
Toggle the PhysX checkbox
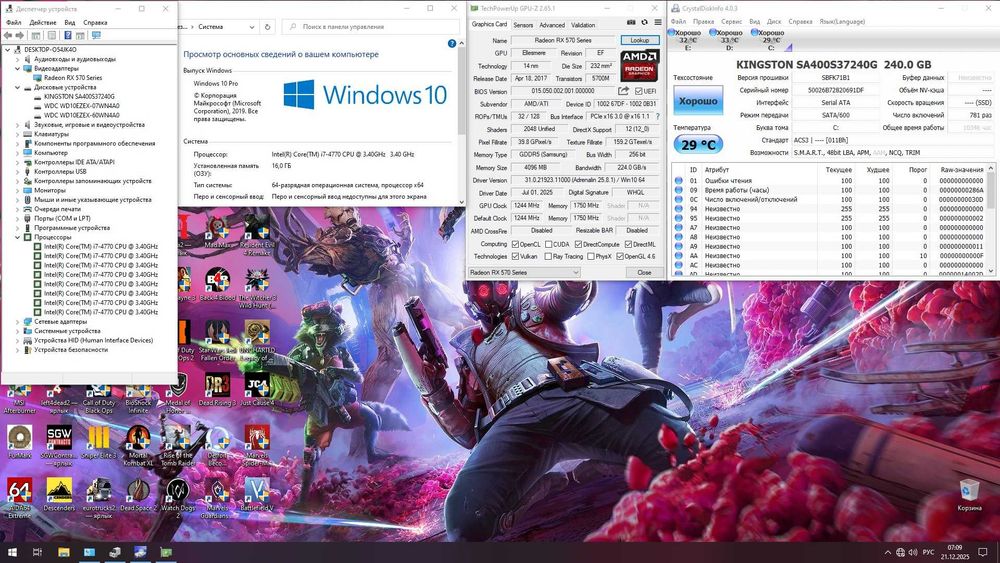[x=591, y=256]
